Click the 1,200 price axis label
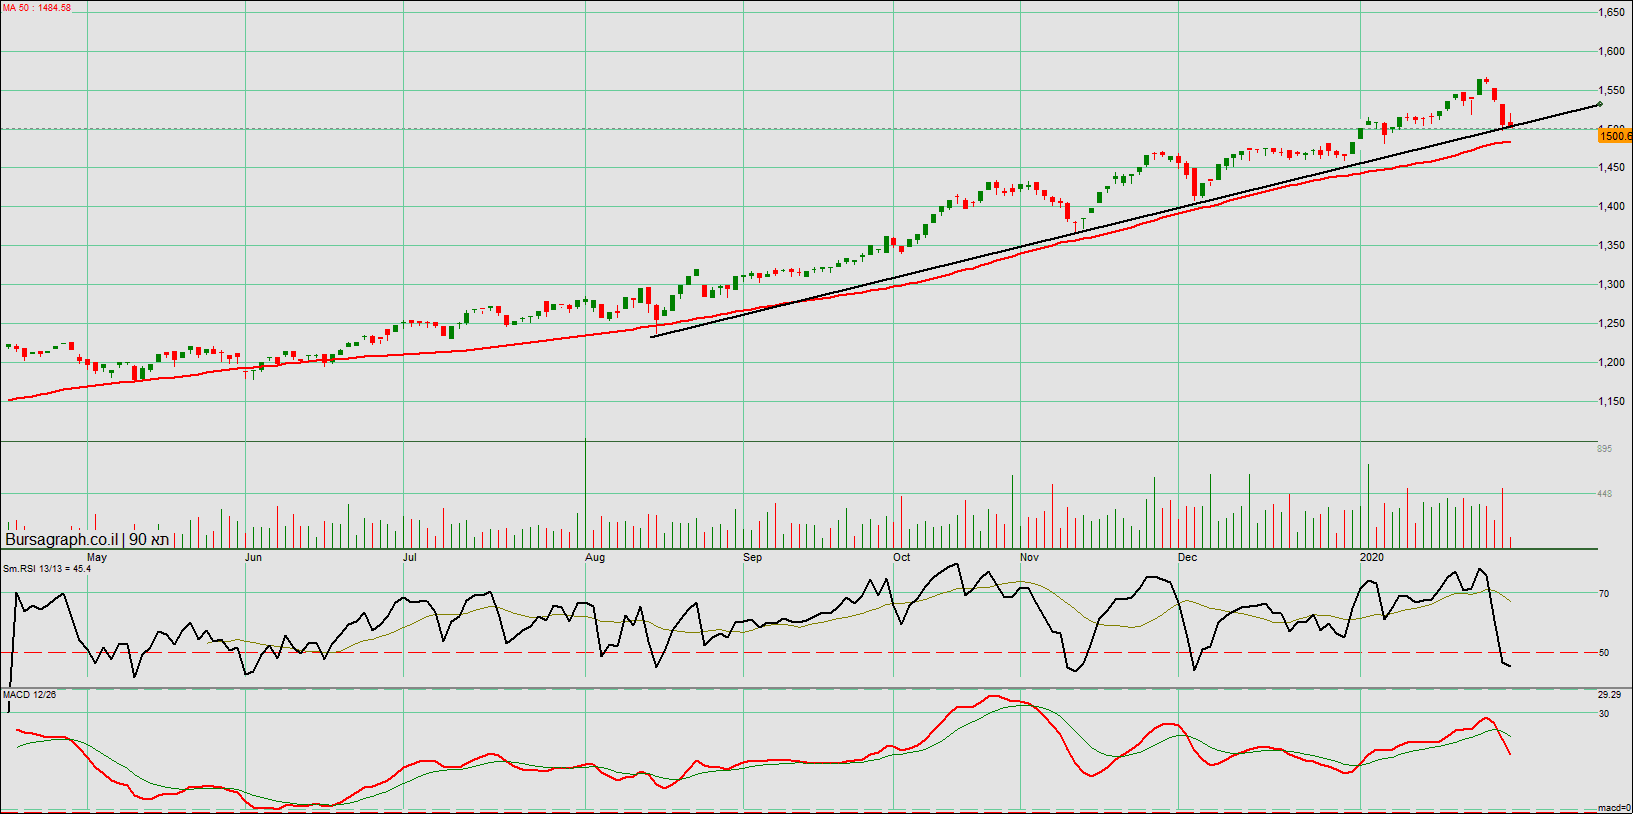The height and width of the screenshot is (814, 1633). pyautogui.click(x=1611, y=363)
